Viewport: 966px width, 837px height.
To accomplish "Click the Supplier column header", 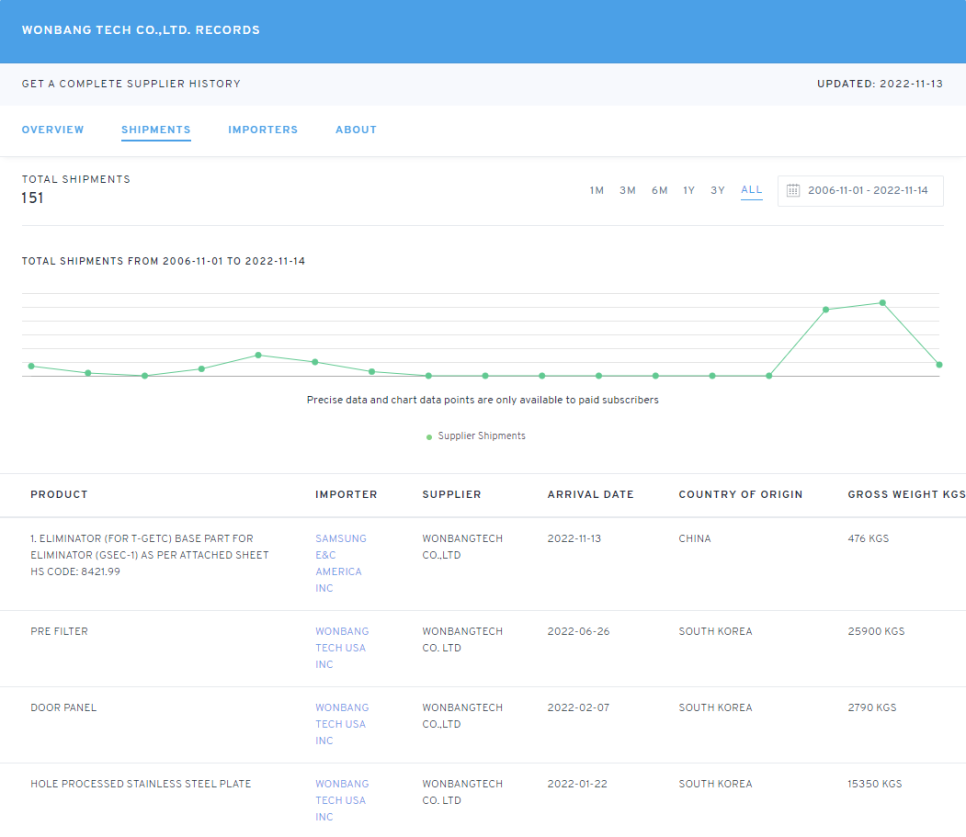I will click(452, 495).
